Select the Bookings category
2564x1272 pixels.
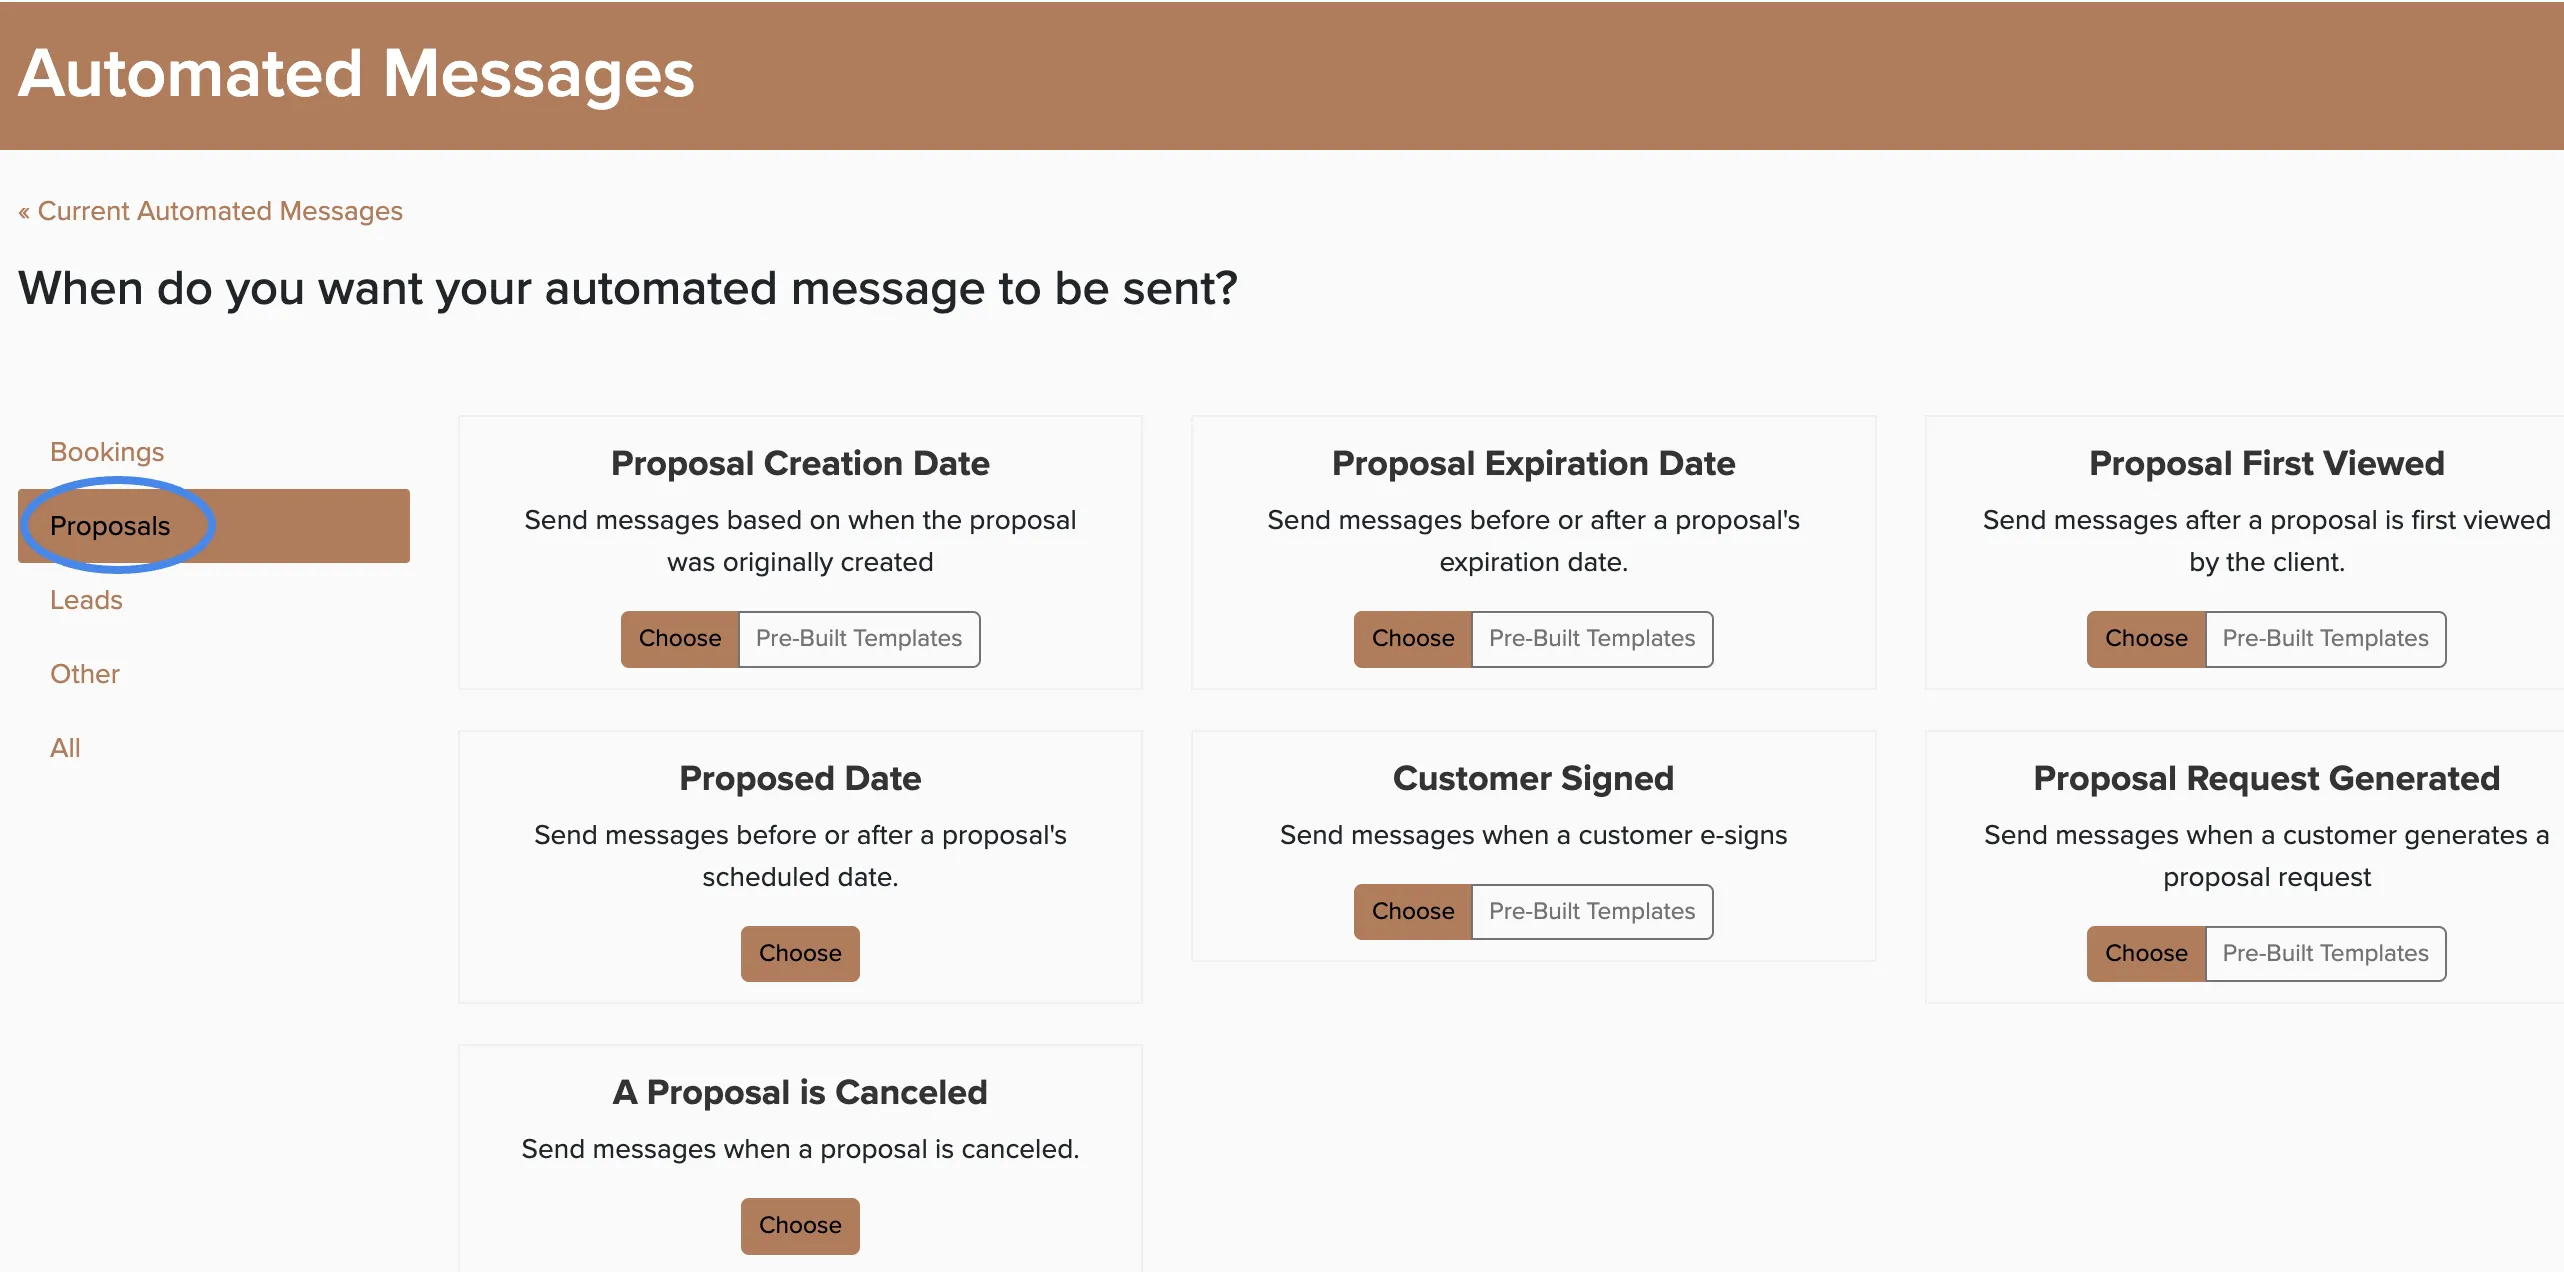(x=107, y=452)
